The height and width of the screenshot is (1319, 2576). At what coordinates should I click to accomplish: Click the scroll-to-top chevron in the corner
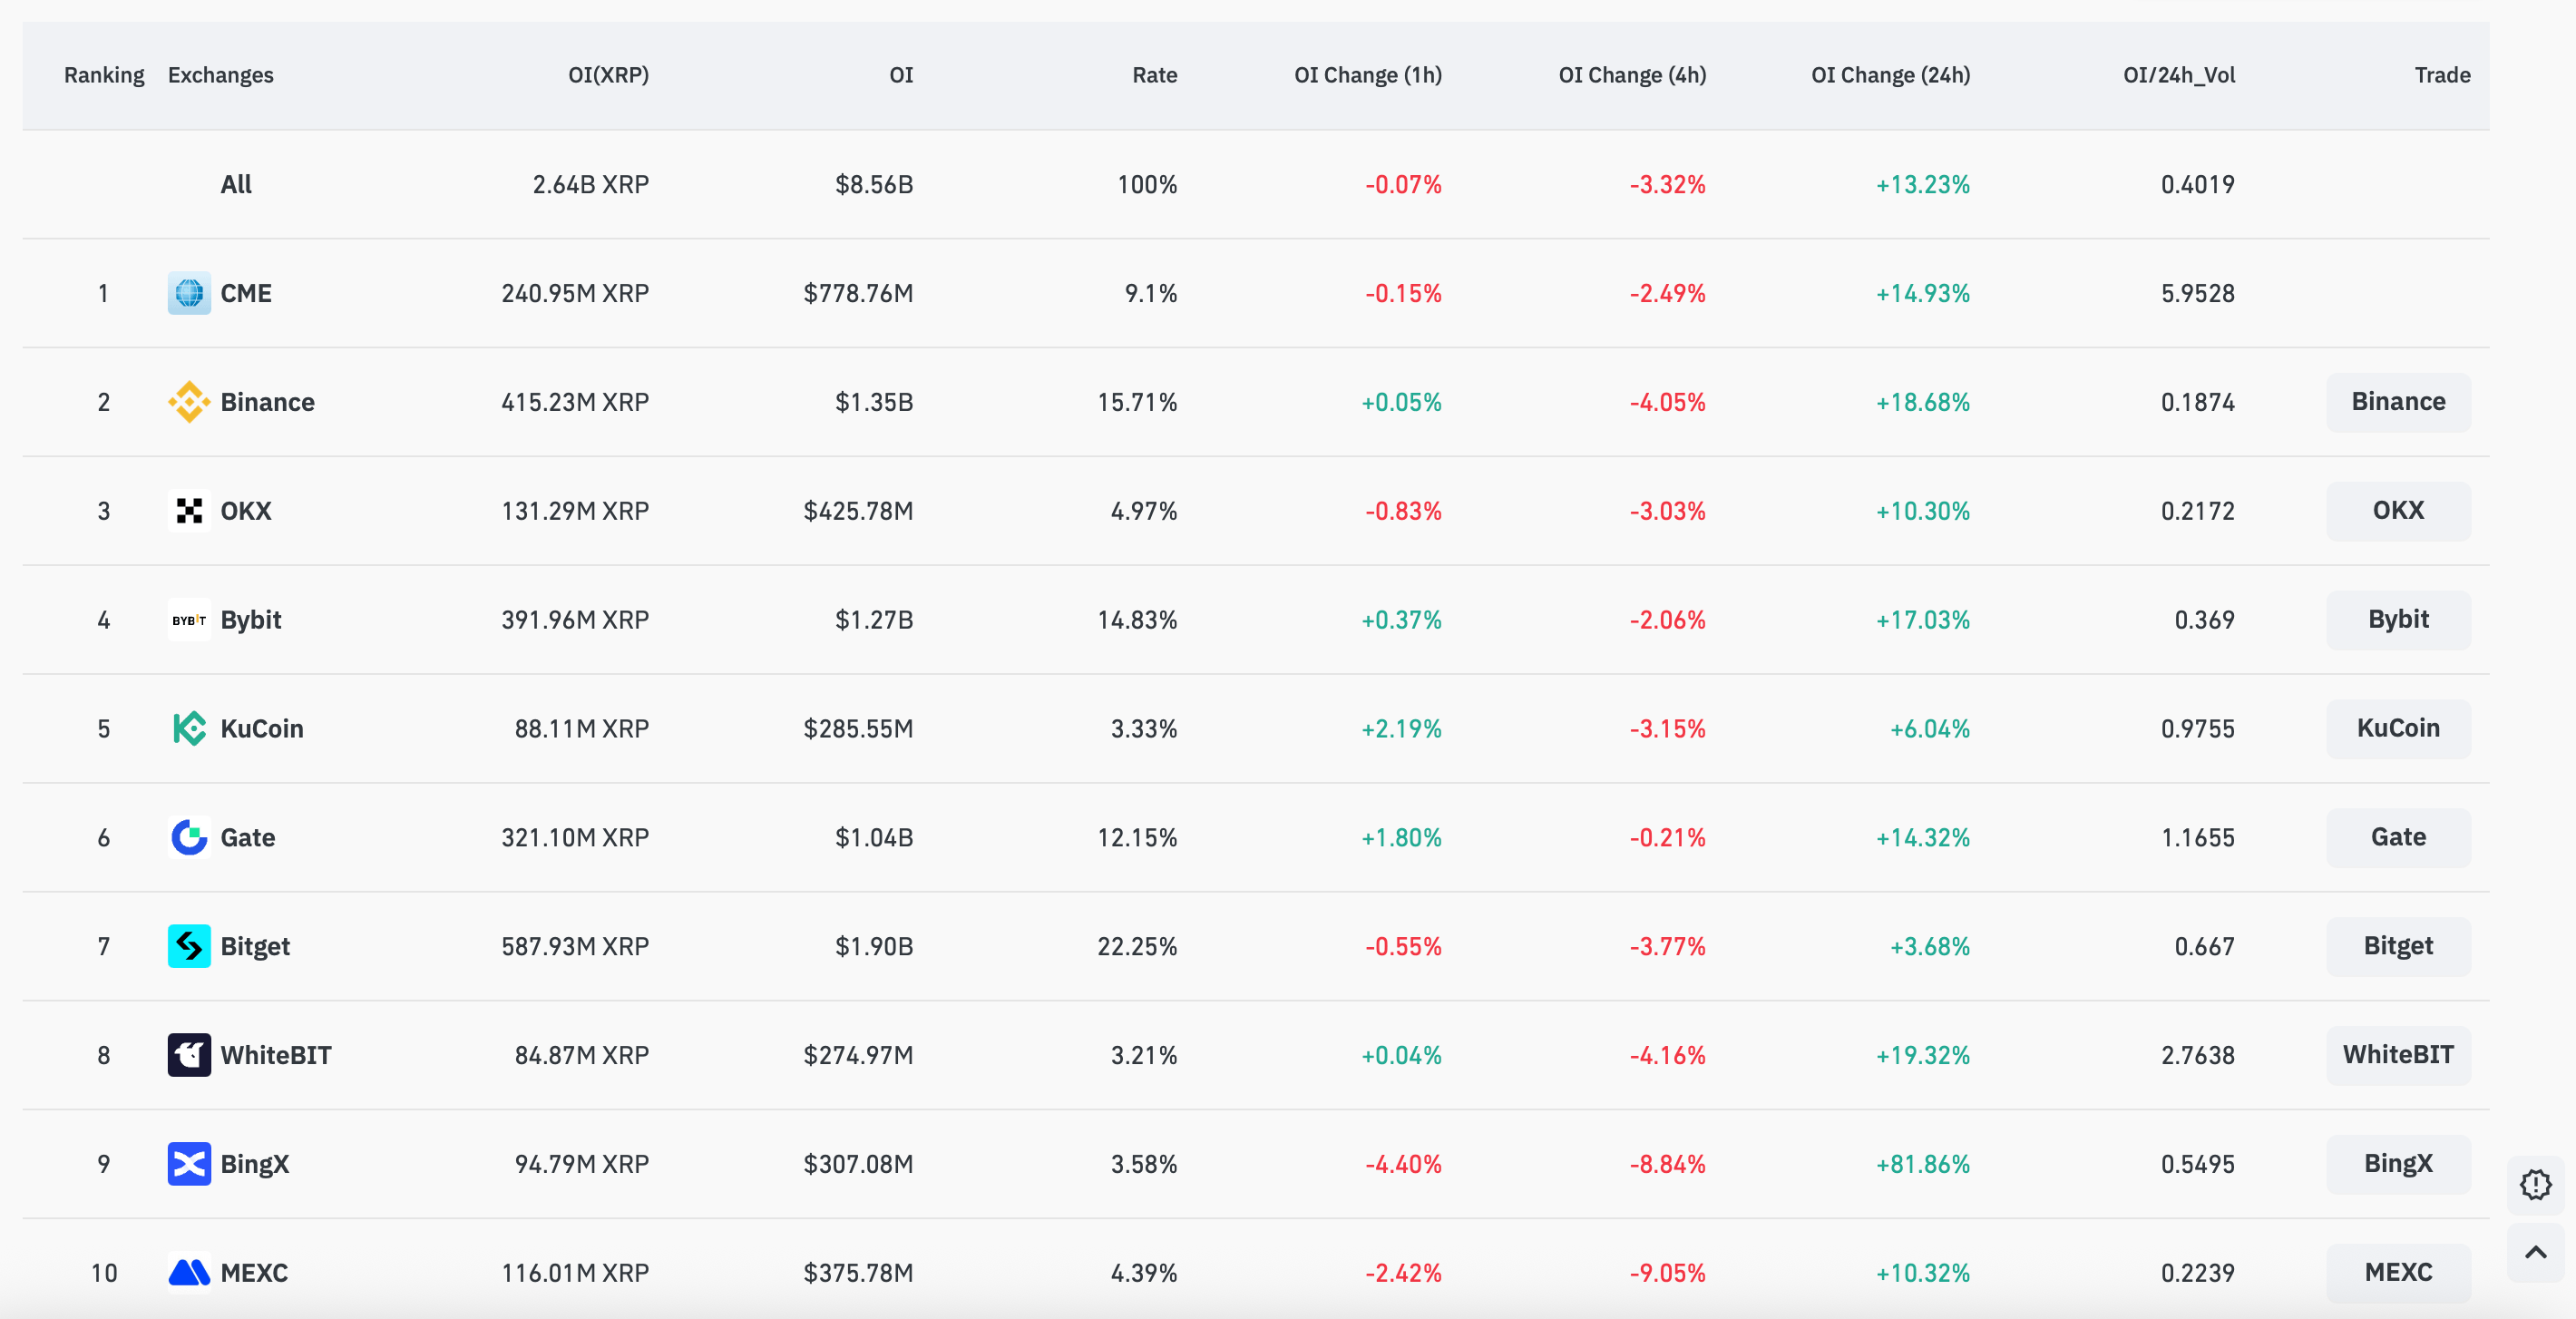[x=2538, y=1252]
